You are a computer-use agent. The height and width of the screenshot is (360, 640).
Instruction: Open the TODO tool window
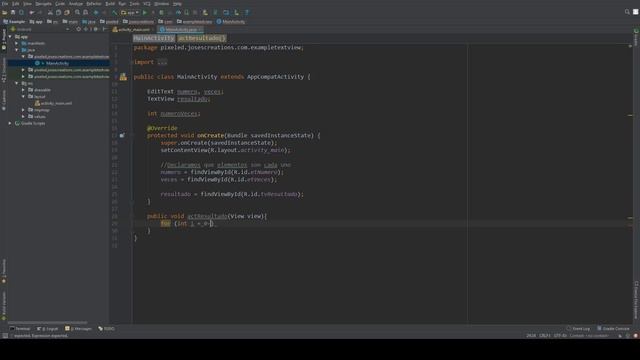107,329
